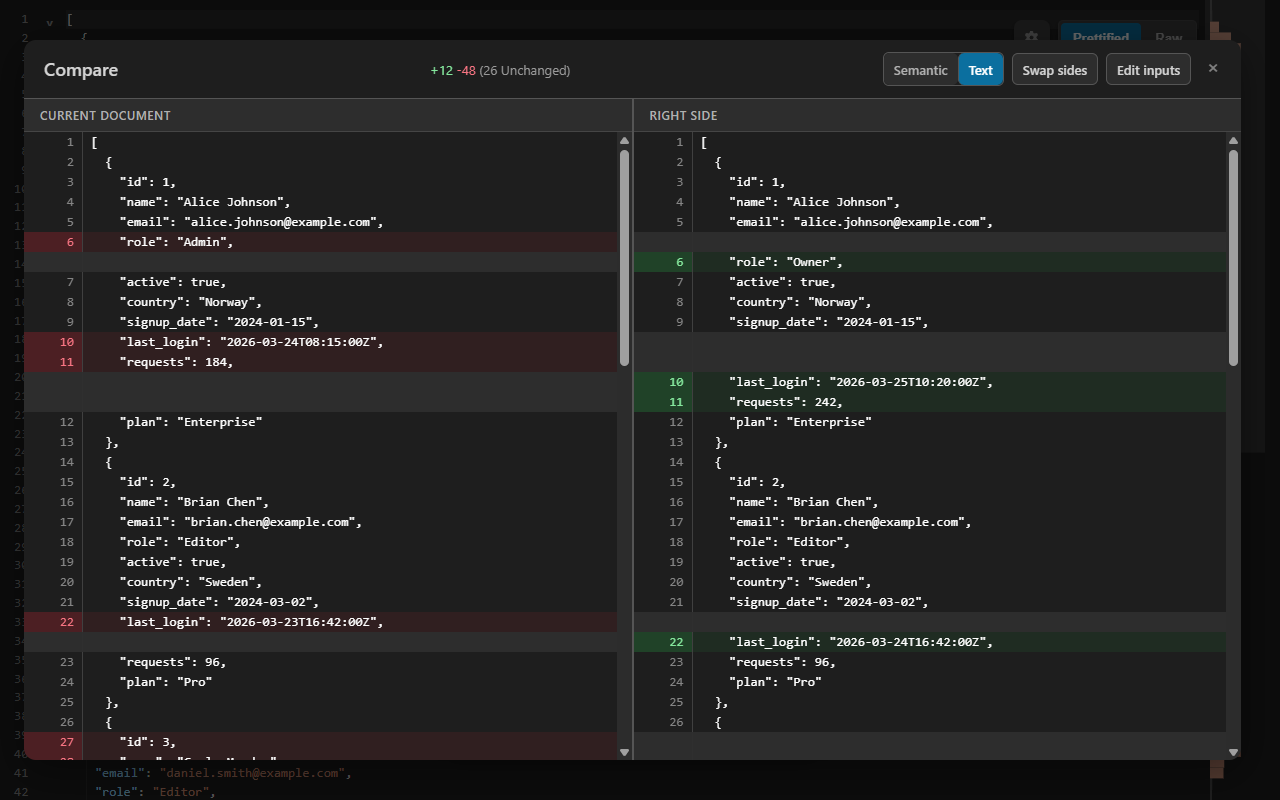This screenshot has height=800, width=1280.
Task: Click "name": "Brian Chen" in right pane
Action: click(x=804, y=502)
